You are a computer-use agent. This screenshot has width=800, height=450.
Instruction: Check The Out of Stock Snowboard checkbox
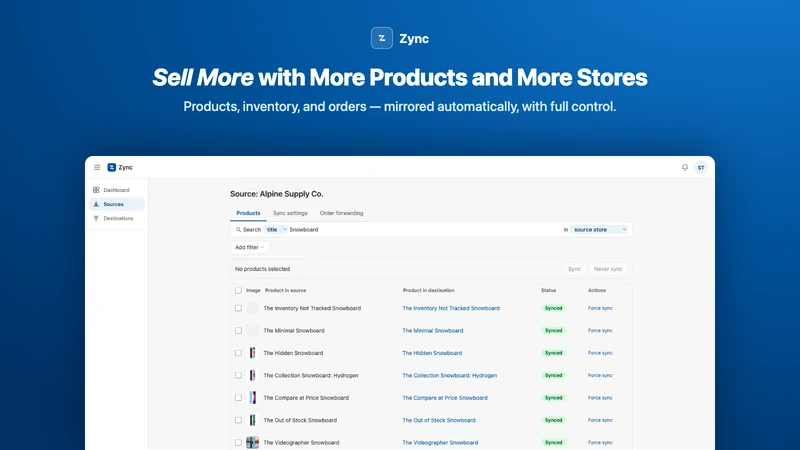point(238,420)
